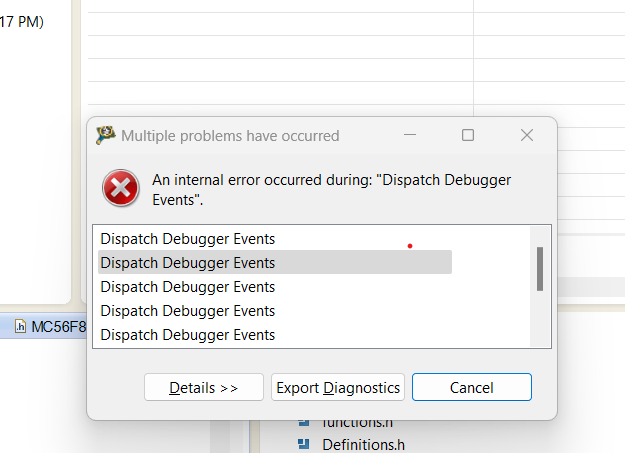
Task: Click the Details >> button
Action: tap(204, 388)
